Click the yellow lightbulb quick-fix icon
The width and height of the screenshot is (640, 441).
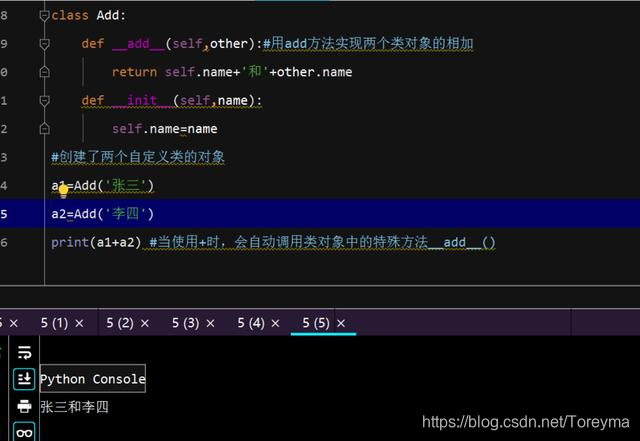63,191
